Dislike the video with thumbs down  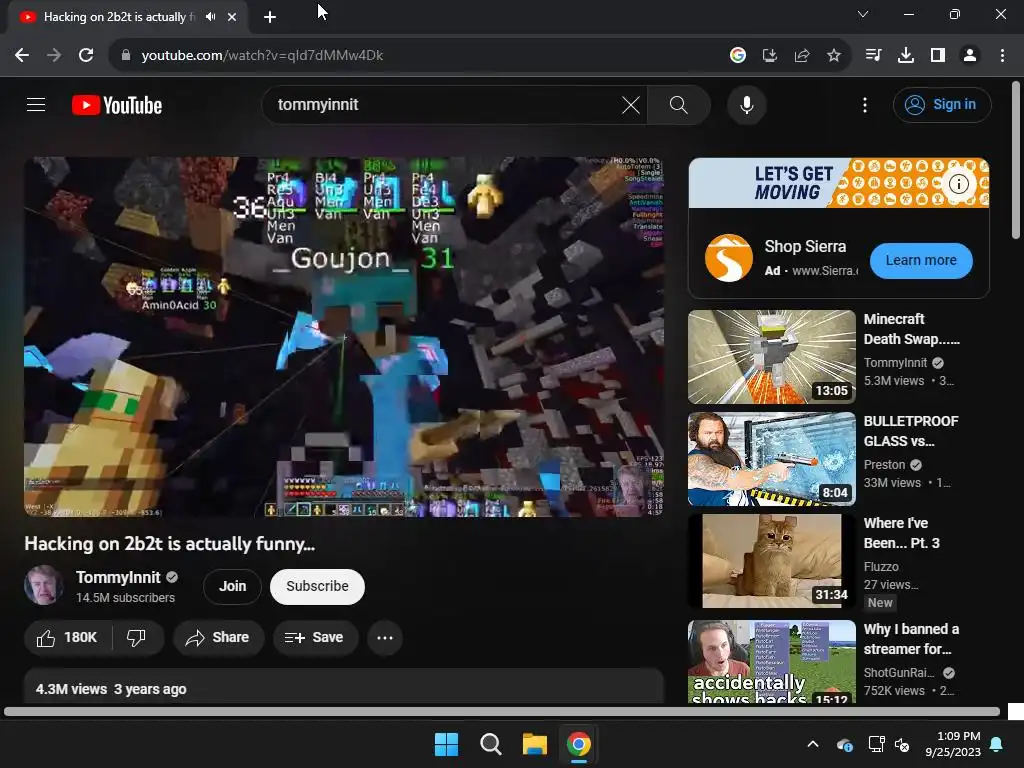pyautogui.click(x=136, y=637)
